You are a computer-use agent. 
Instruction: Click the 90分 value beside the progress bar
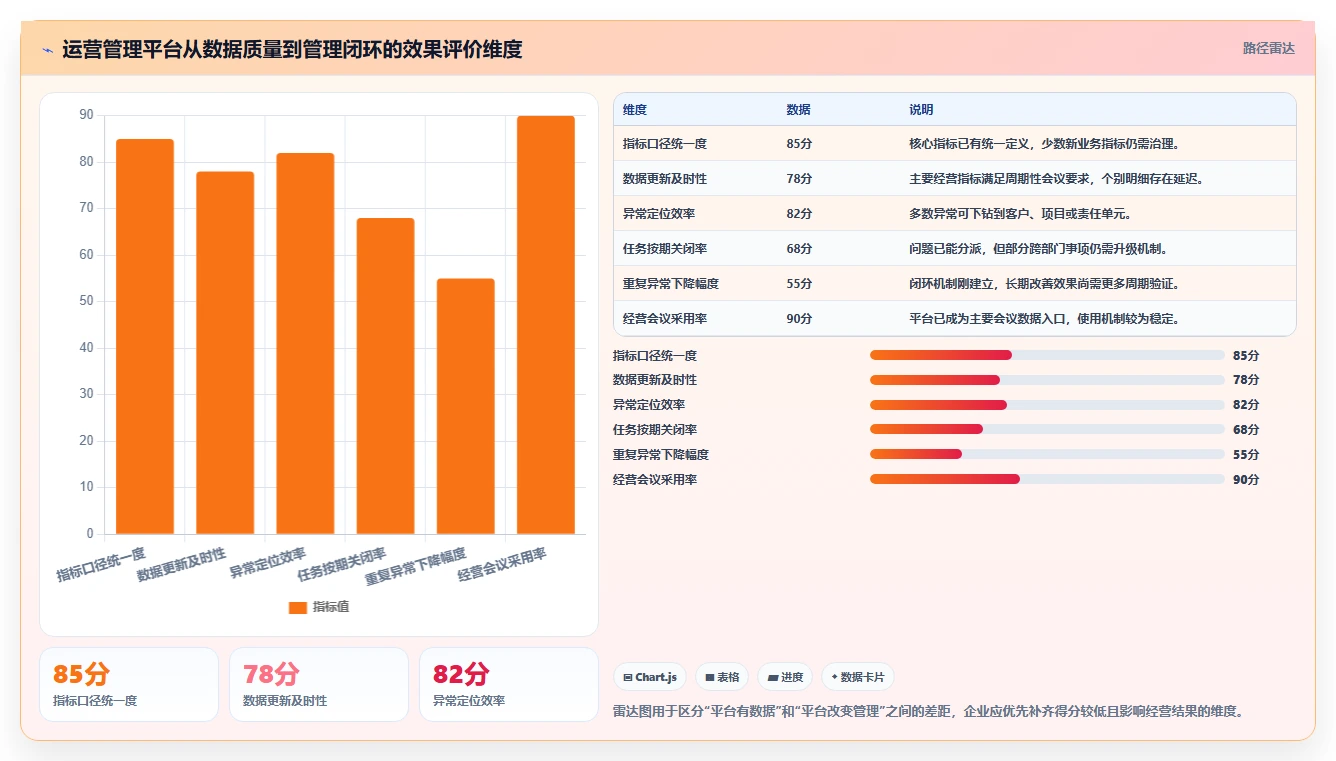coord(1246,479)
